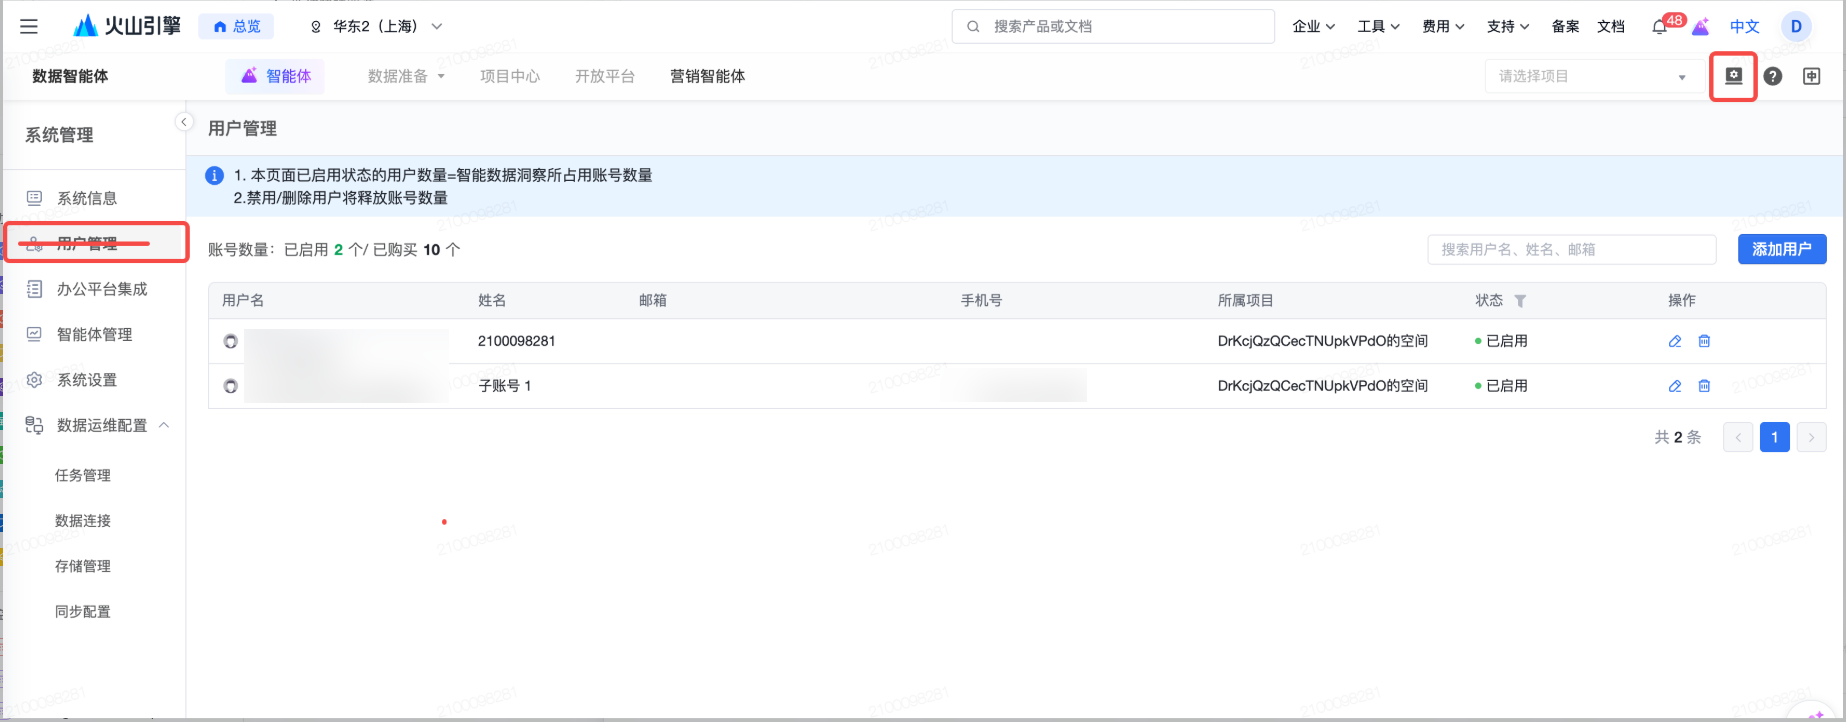
Task: Switch to the 智能体 tab
Action: (275, 76)
